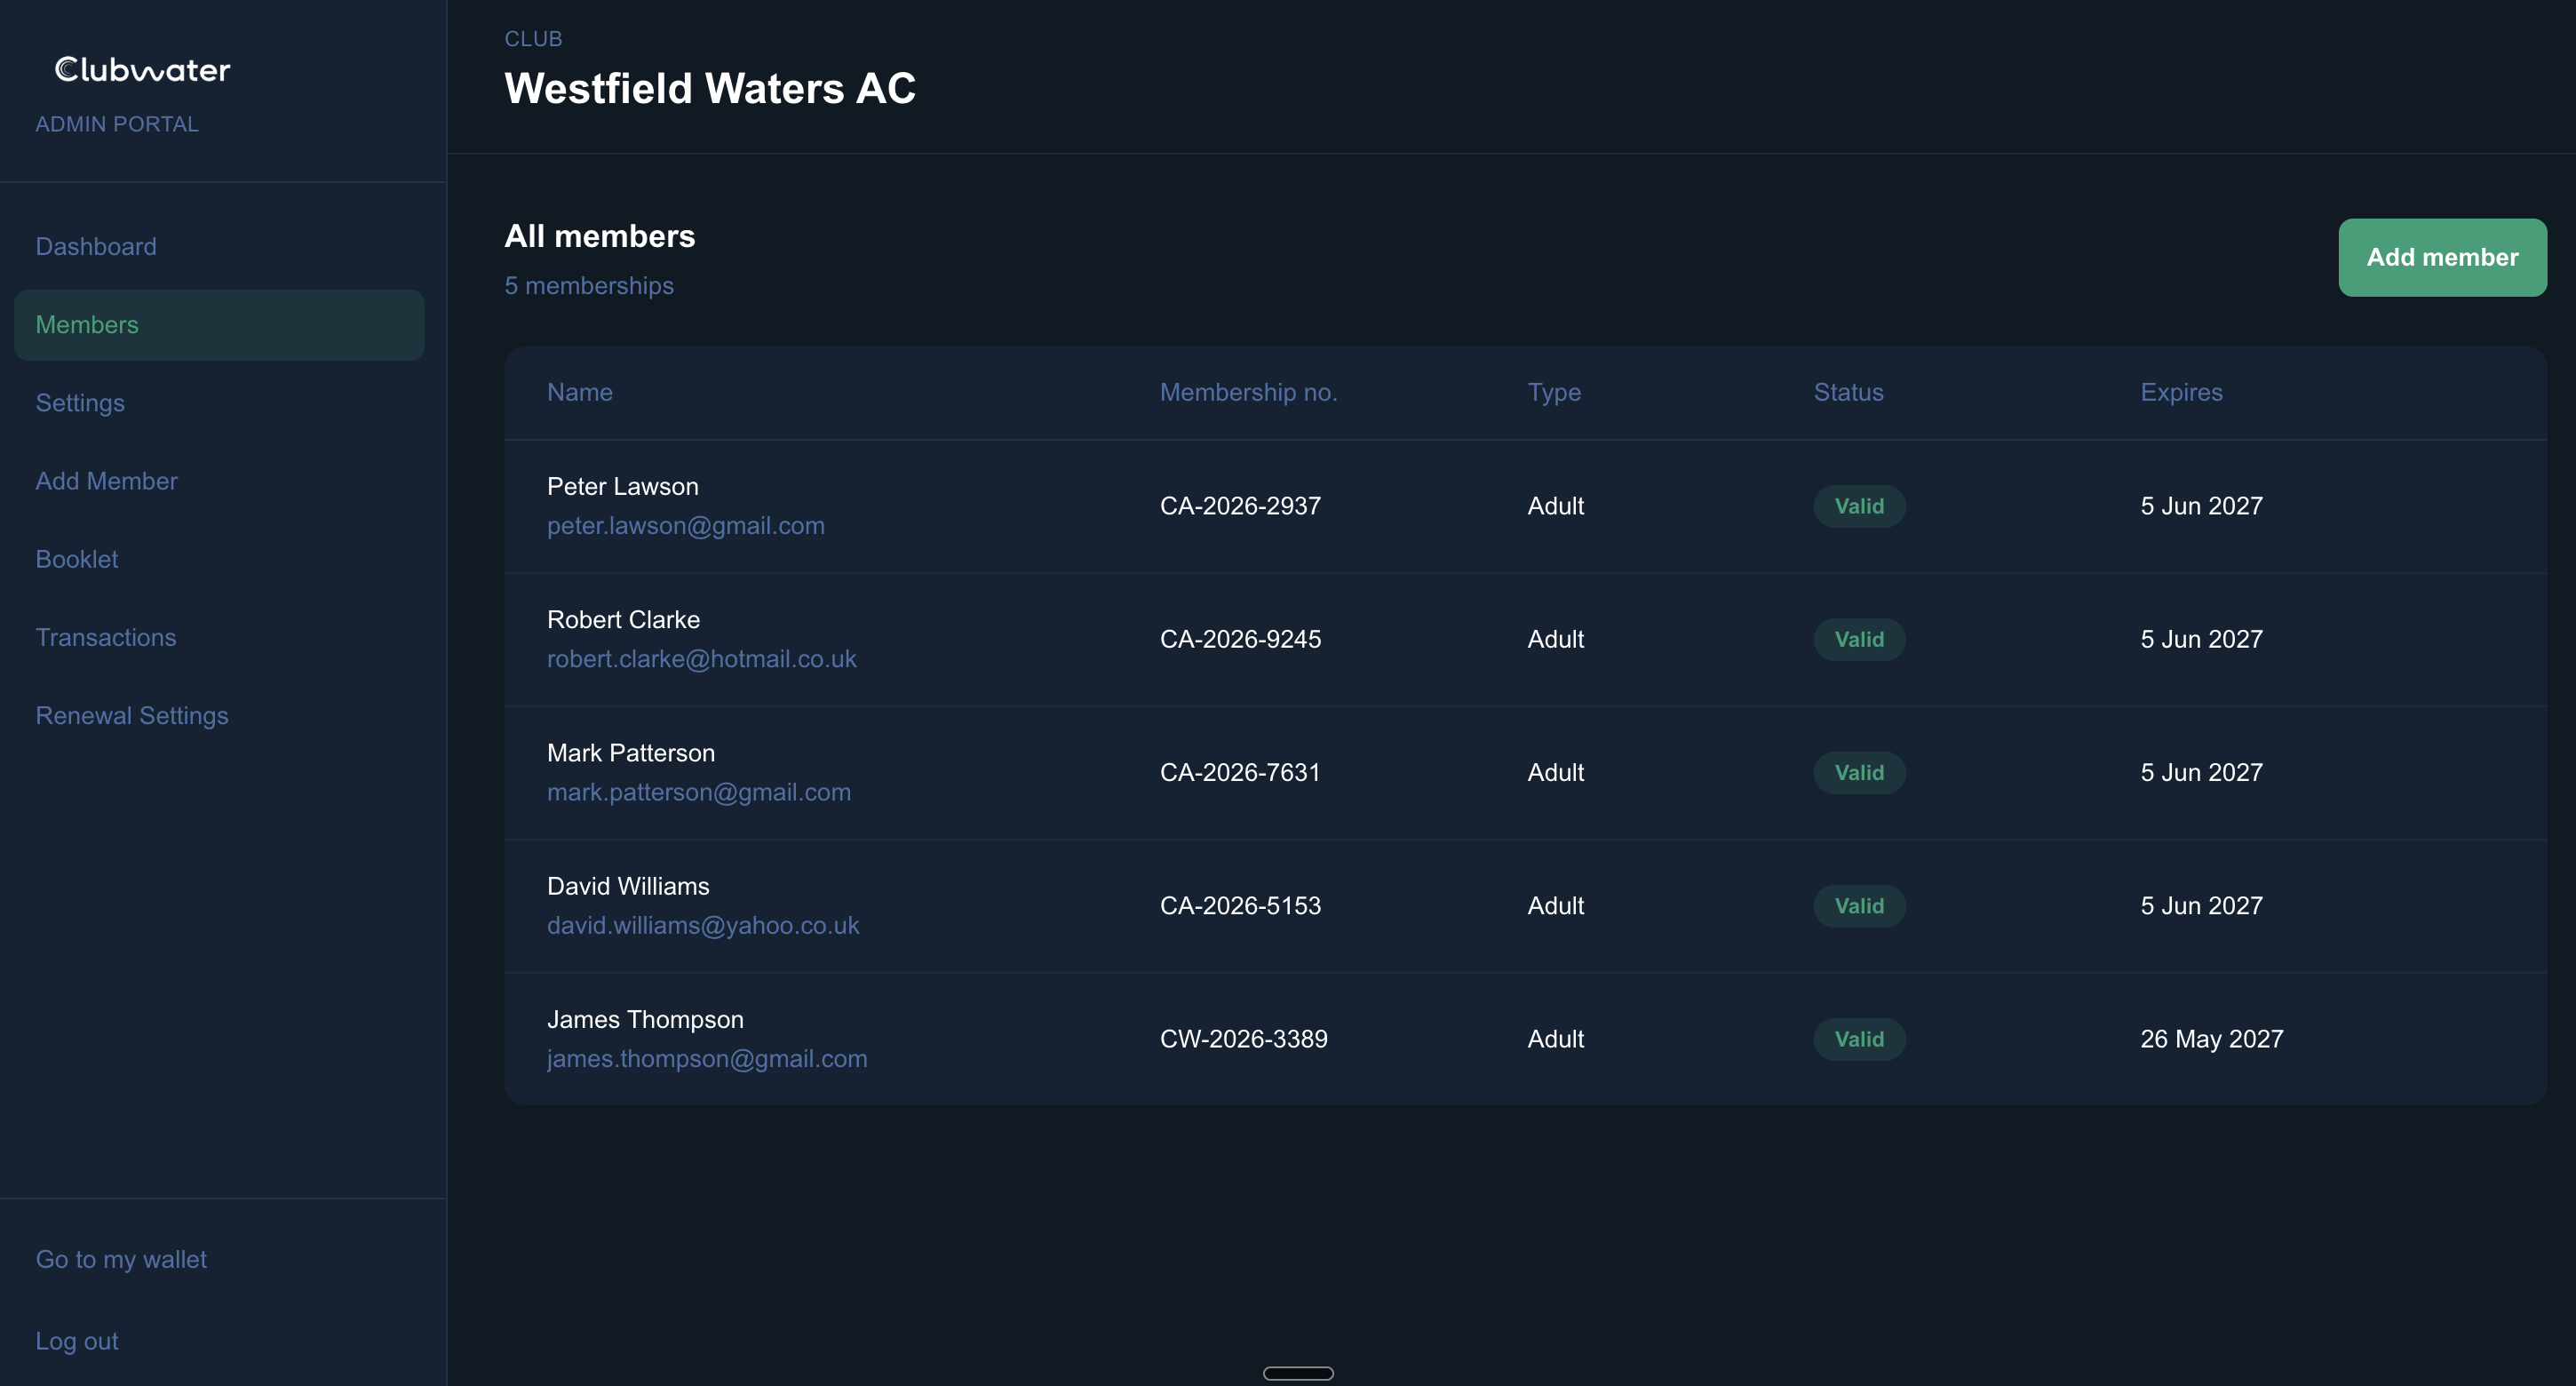The image size is (2576, 1386).
Task: Click Valid badge for Robert Clarke
Action: click(x=1859, y=639)
